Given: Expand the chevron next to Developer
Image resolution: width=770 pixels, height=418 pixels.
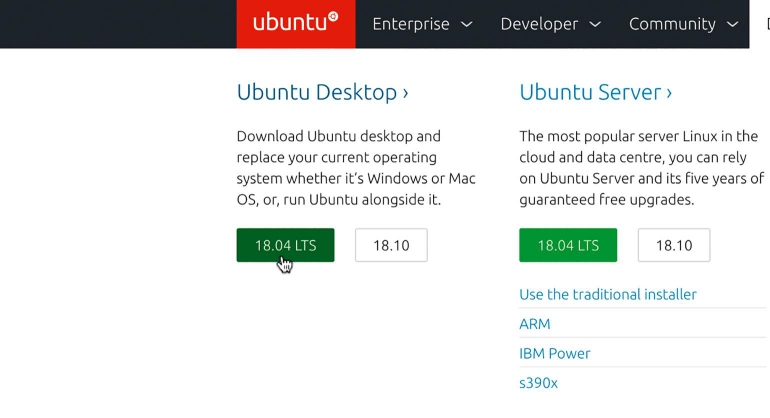Looking at the screenshot, I should [x=595, y=25].
